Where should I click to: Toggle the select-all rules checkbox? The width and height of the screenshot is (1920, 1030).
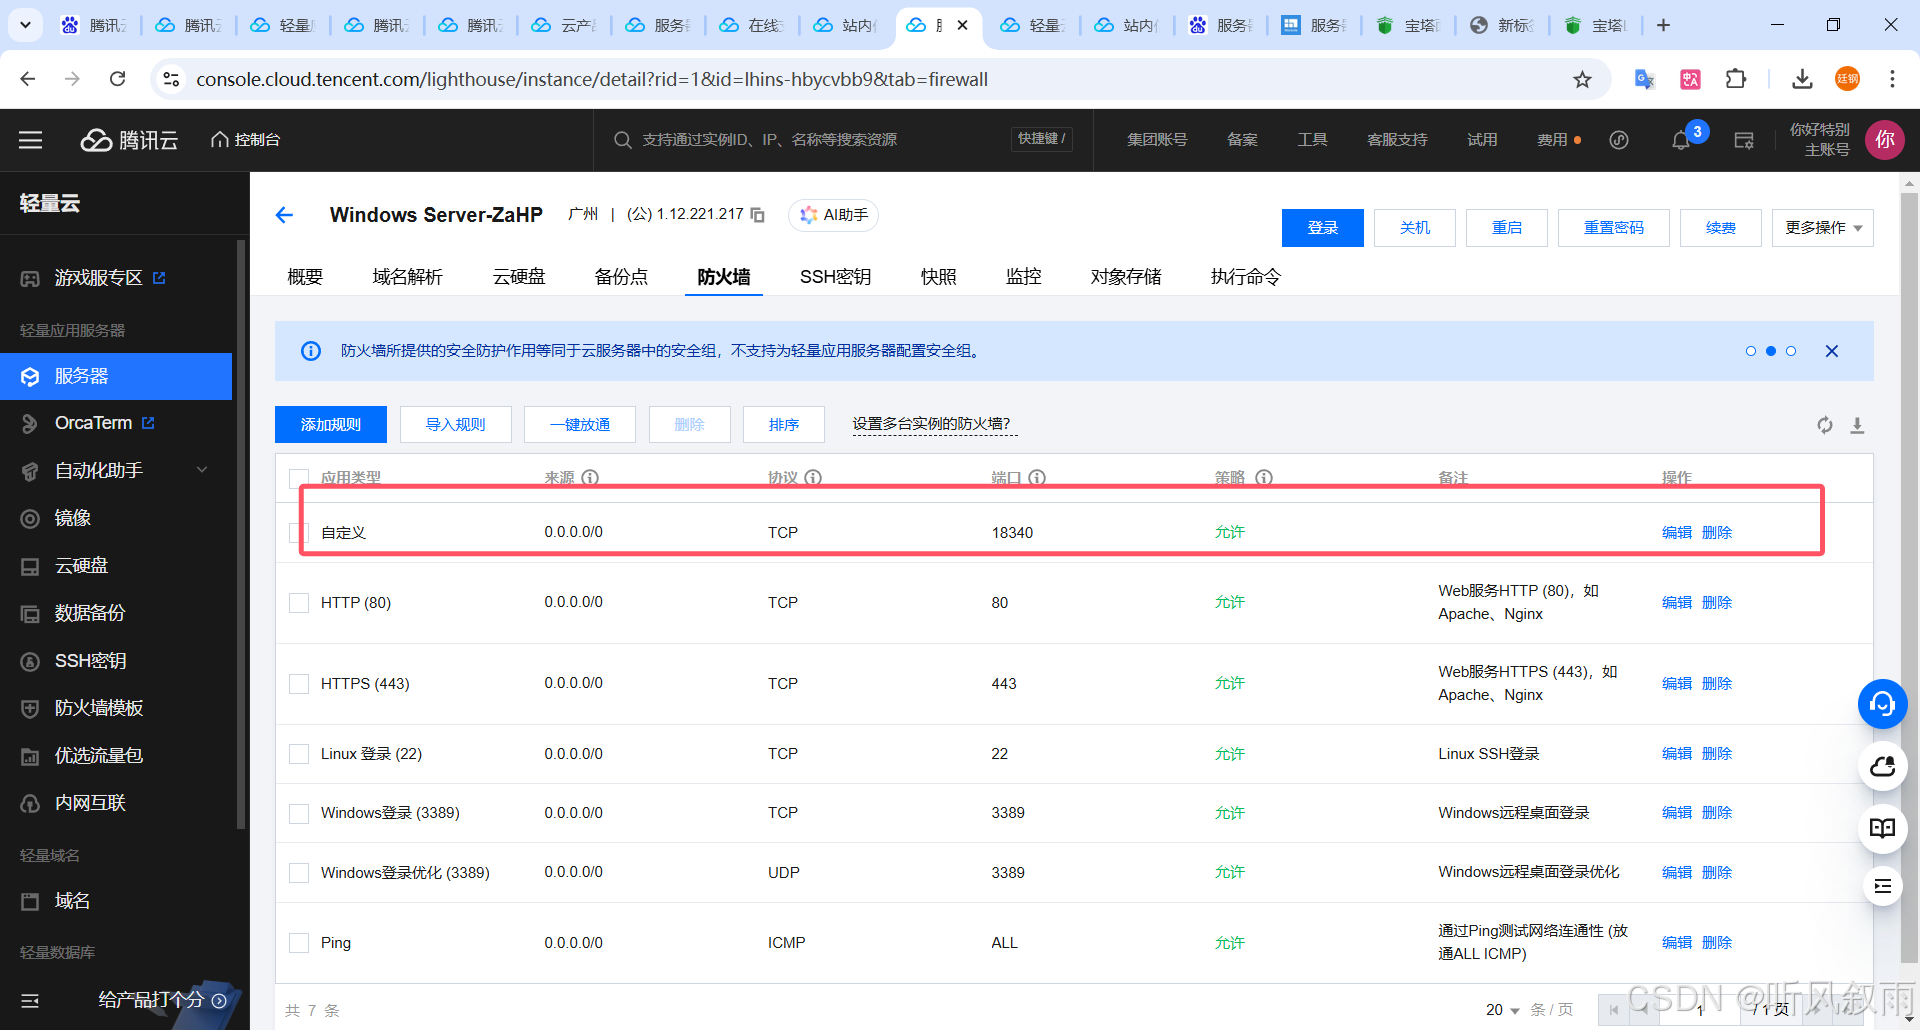tap(298, 478)
